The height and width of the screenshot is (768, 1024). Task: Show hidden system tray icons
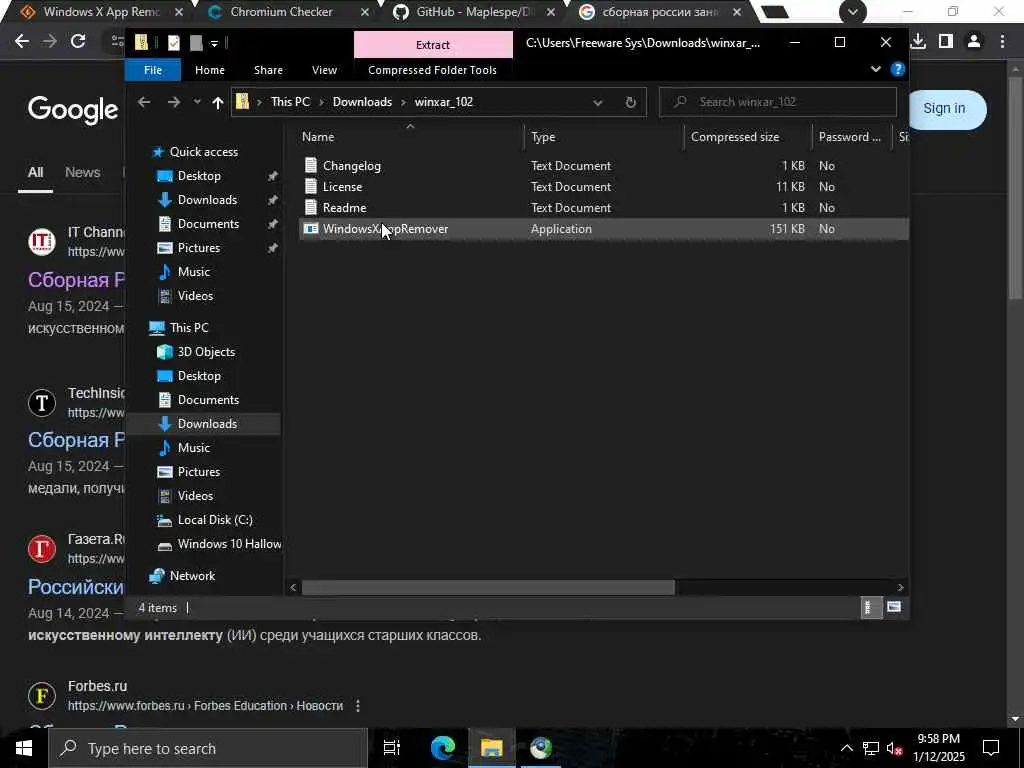point(846,748)
